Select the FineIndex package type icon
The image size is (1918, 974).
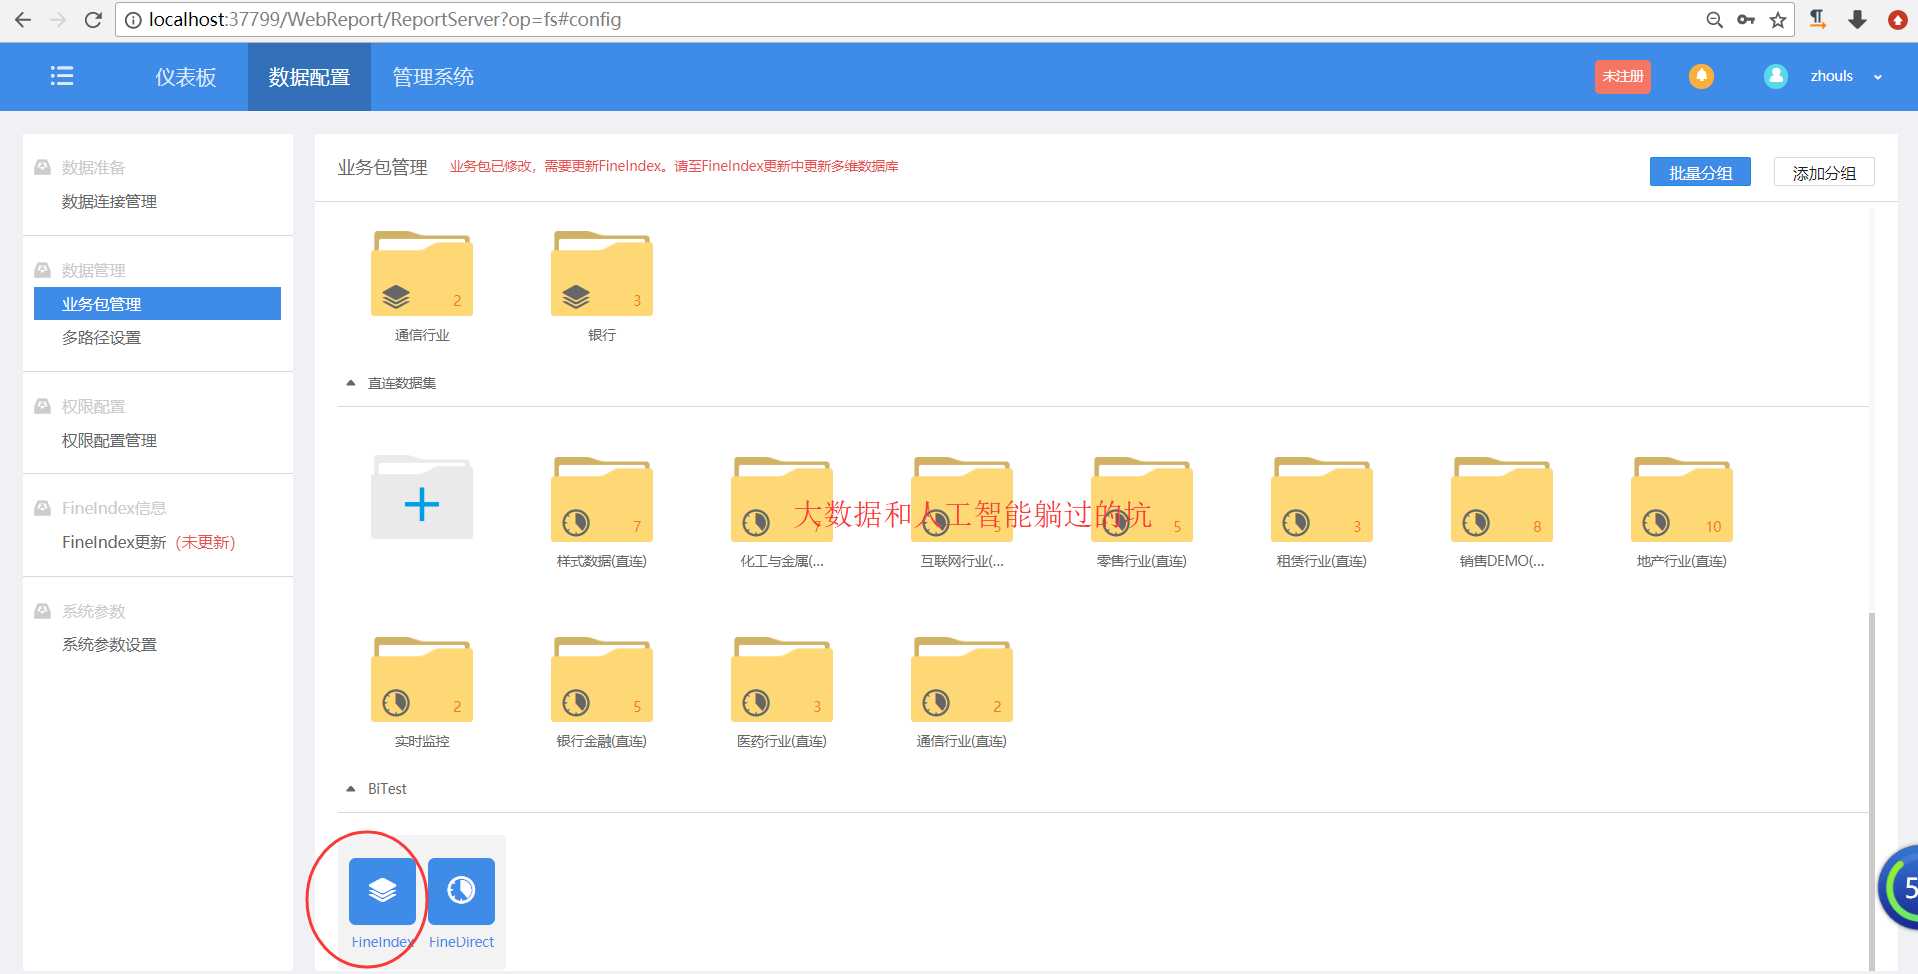point(382,891)
